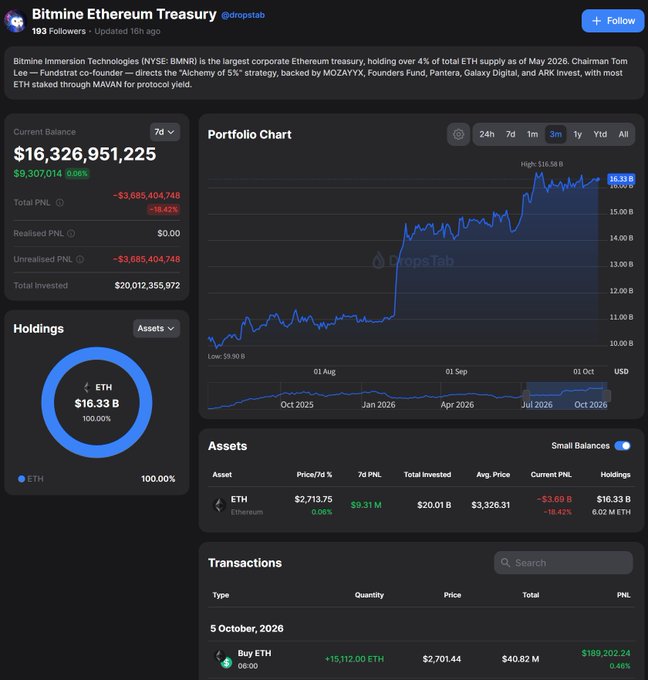Select the 7d chart range tab
648x680 pixels.
(x=511, y=134)
